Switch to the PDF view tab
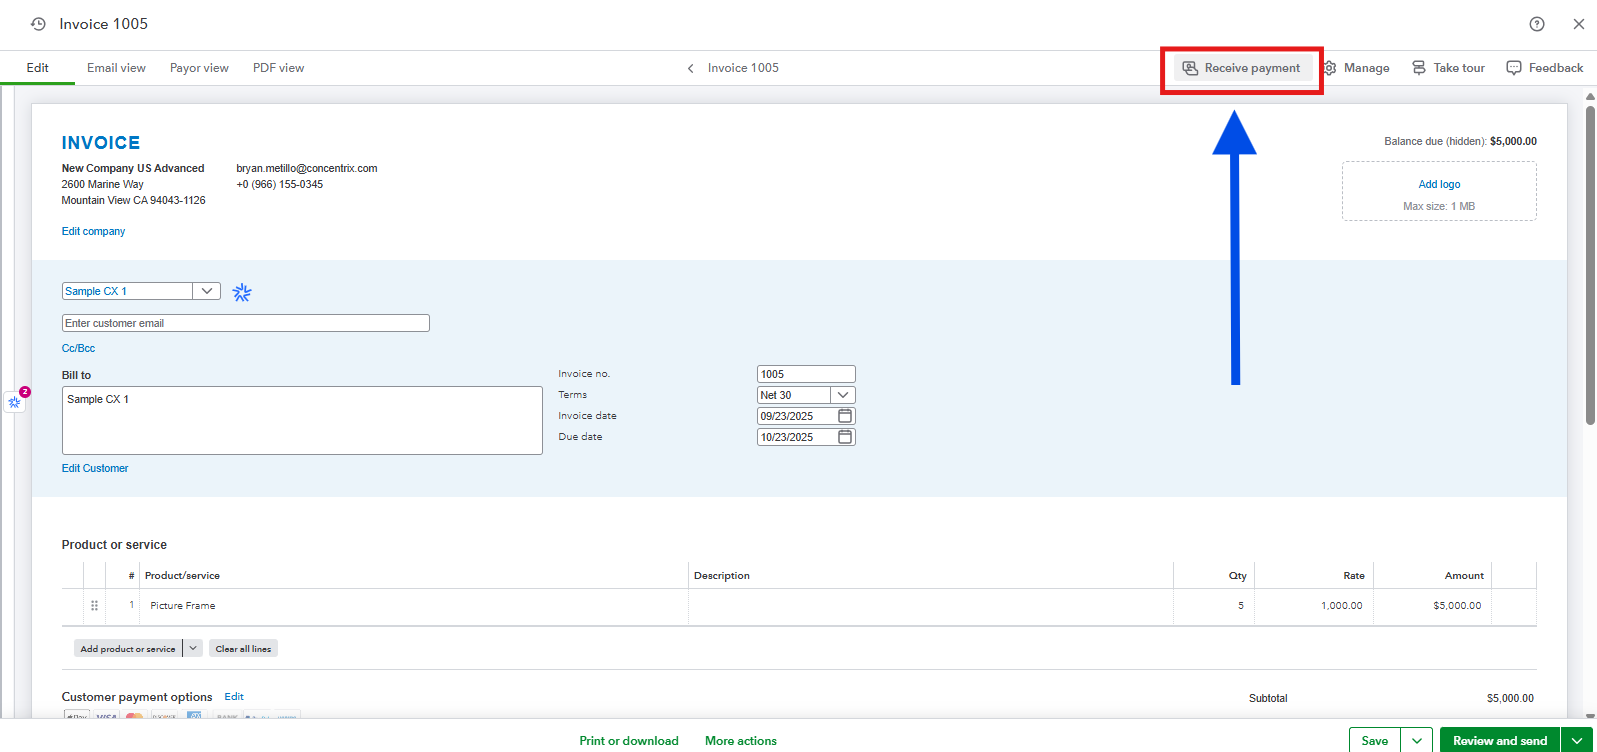Image resolution: width=1597 pixels, height=752 pixels. point(278,68)
